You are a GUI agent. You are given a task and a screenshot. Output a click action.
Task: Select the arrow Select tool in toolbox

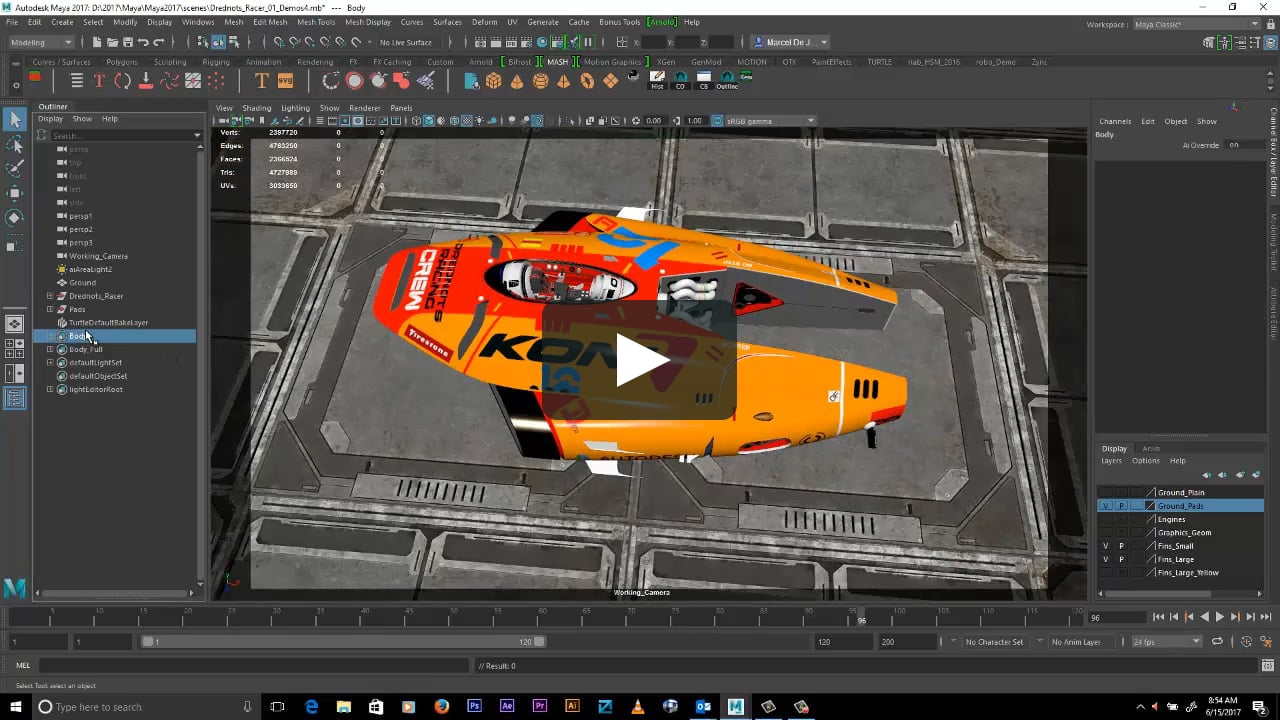coord(14,120)
